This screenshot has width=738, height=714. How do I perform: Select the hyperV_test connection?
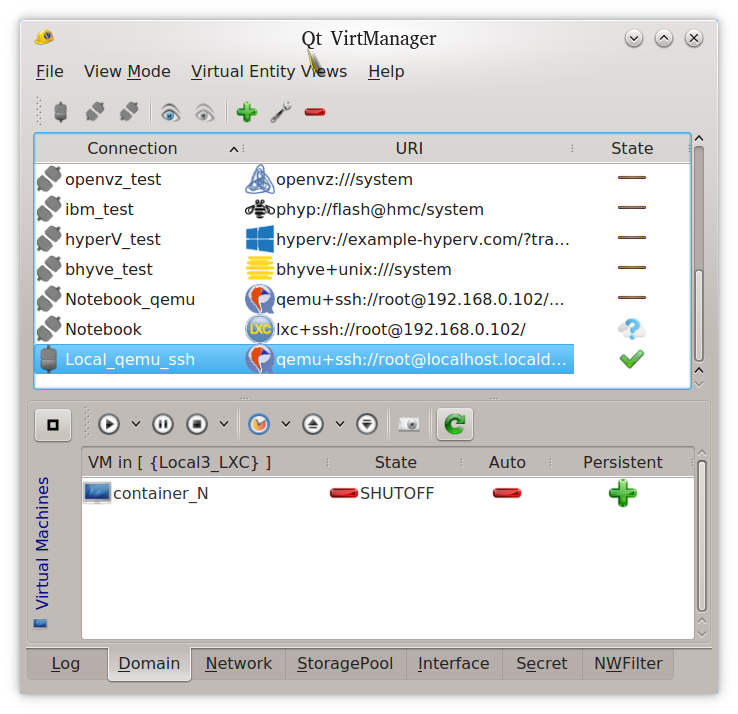point(113,240)
